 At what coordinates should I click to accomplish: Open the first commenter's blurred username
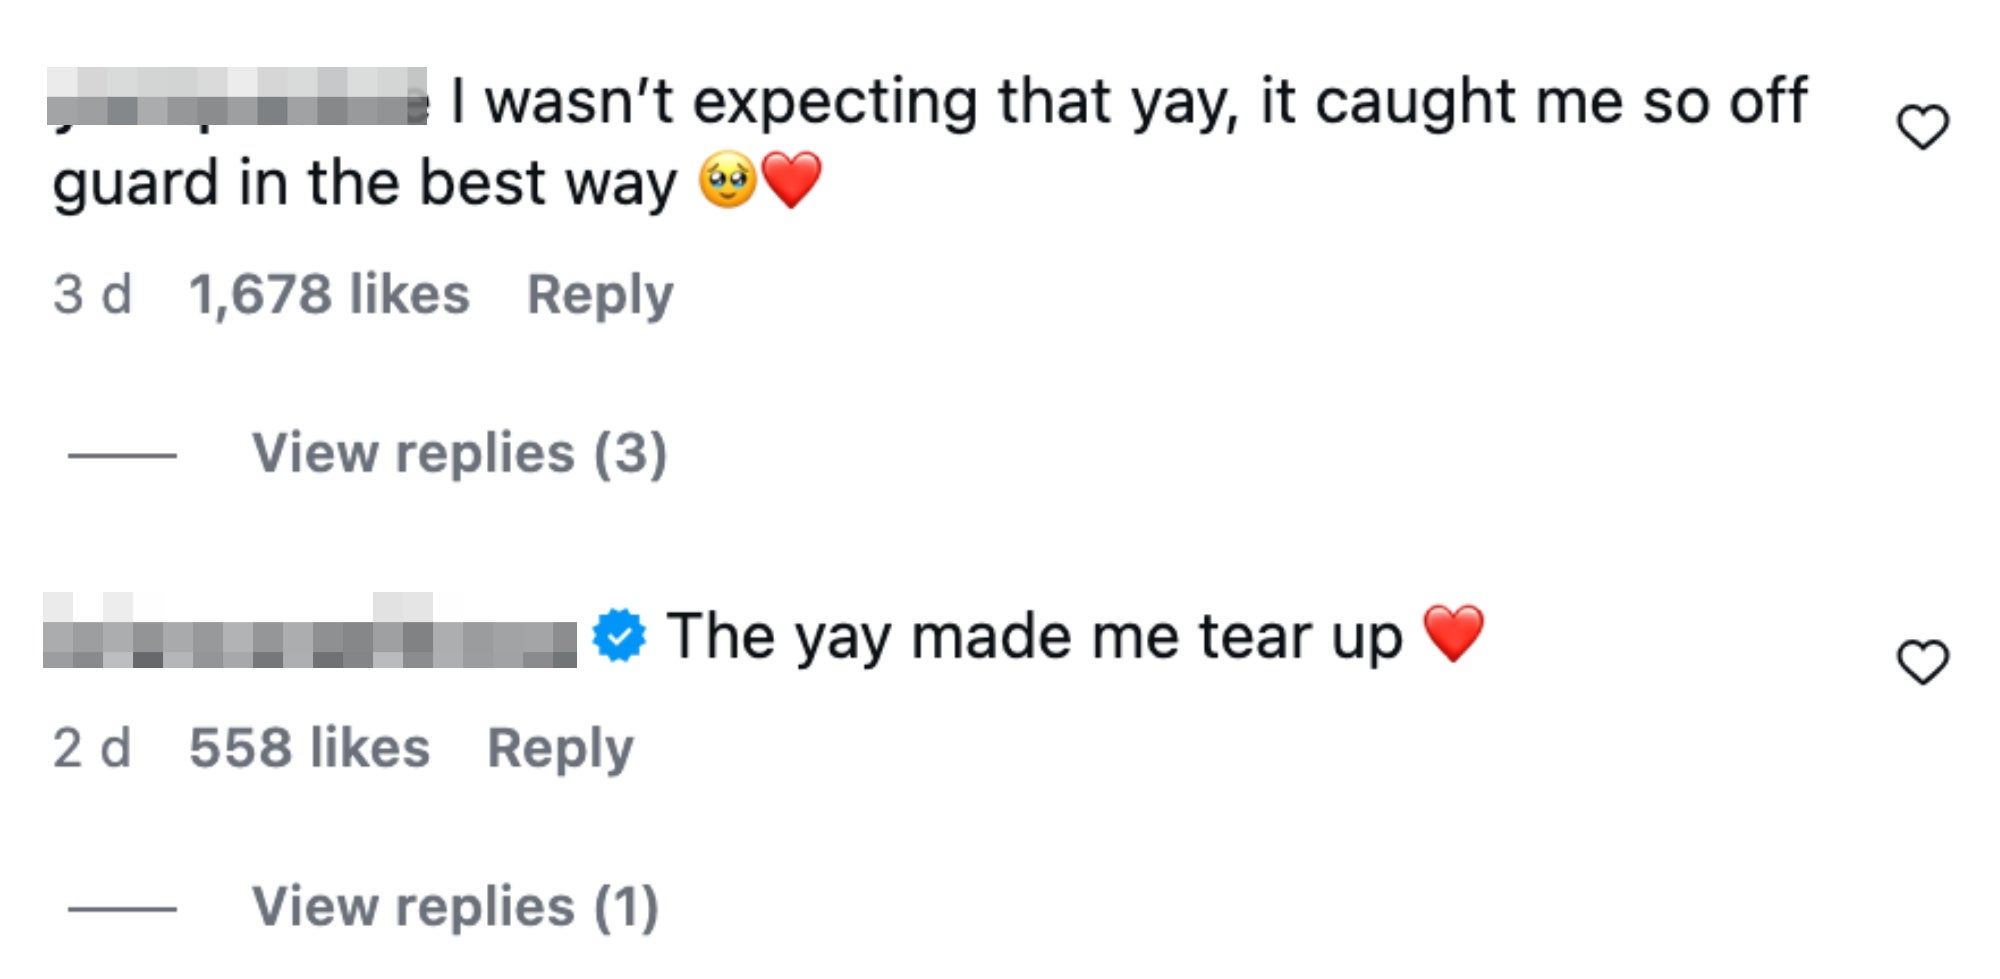click(x=237, y=97)
